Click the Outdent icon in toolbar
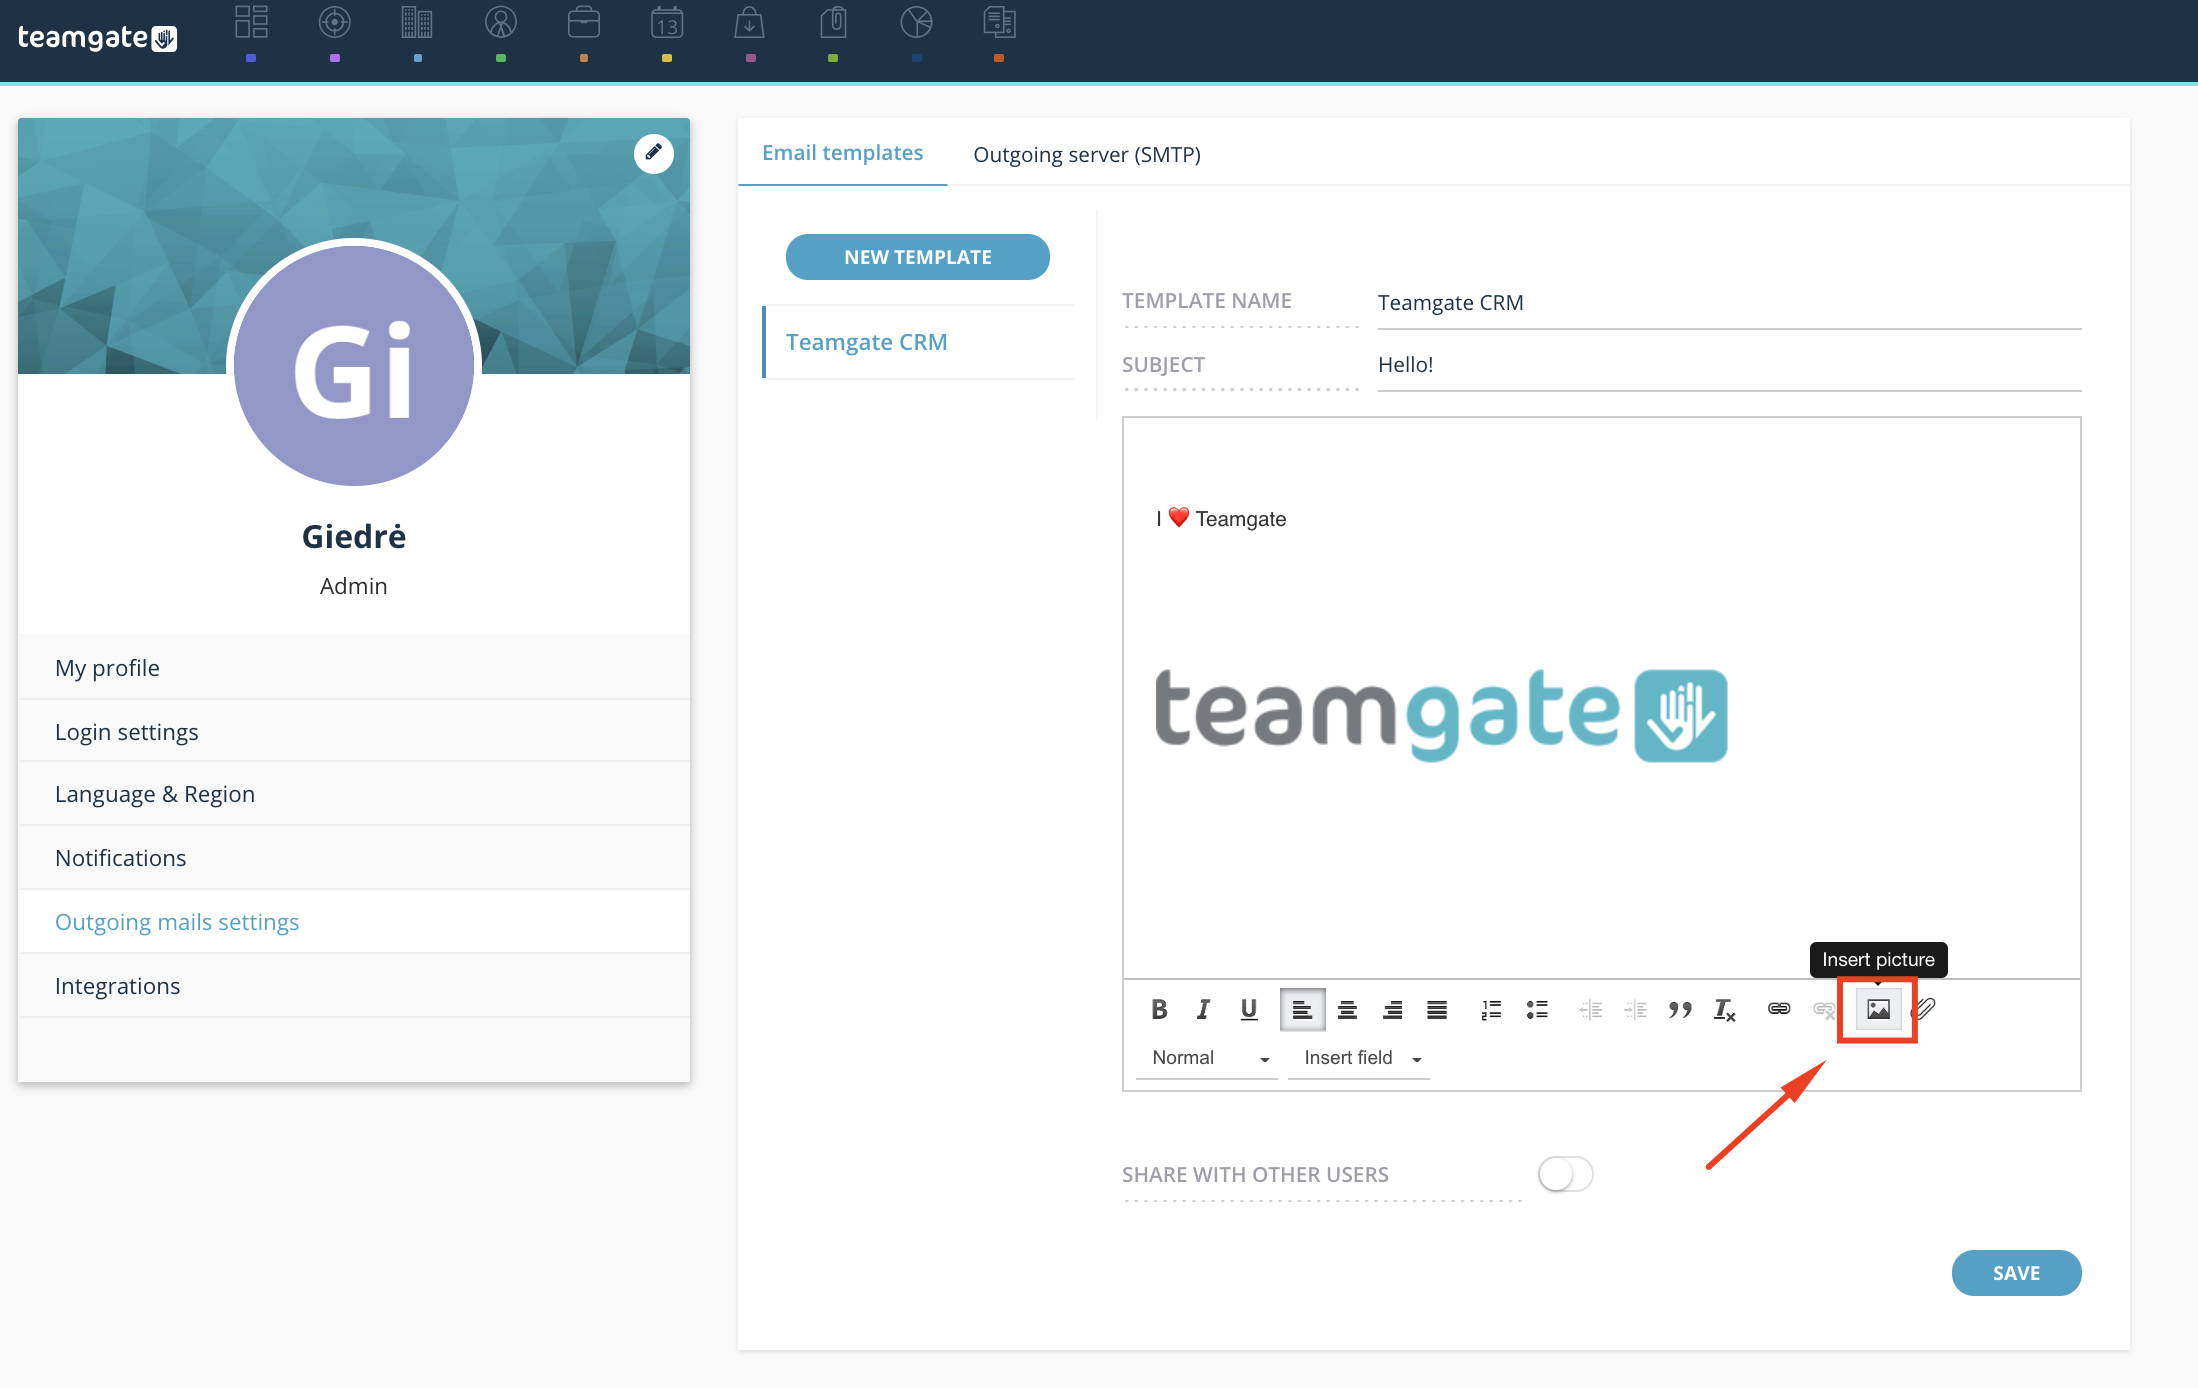The width and height of the screenshot is (2198, 1388). coord(1591,1010)
